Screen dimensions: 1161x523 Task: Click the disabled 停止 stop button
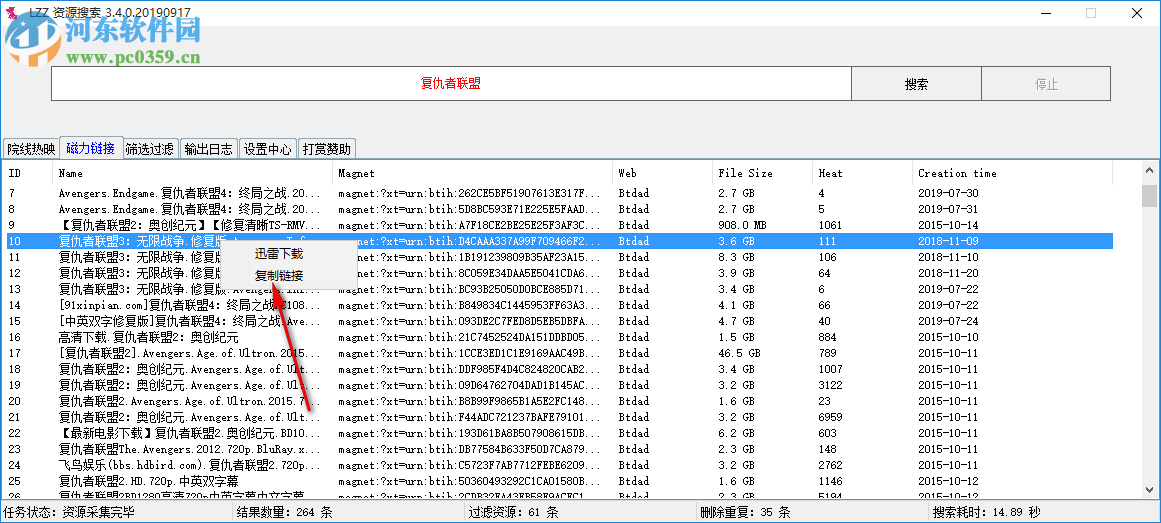tap(1046, 84)
